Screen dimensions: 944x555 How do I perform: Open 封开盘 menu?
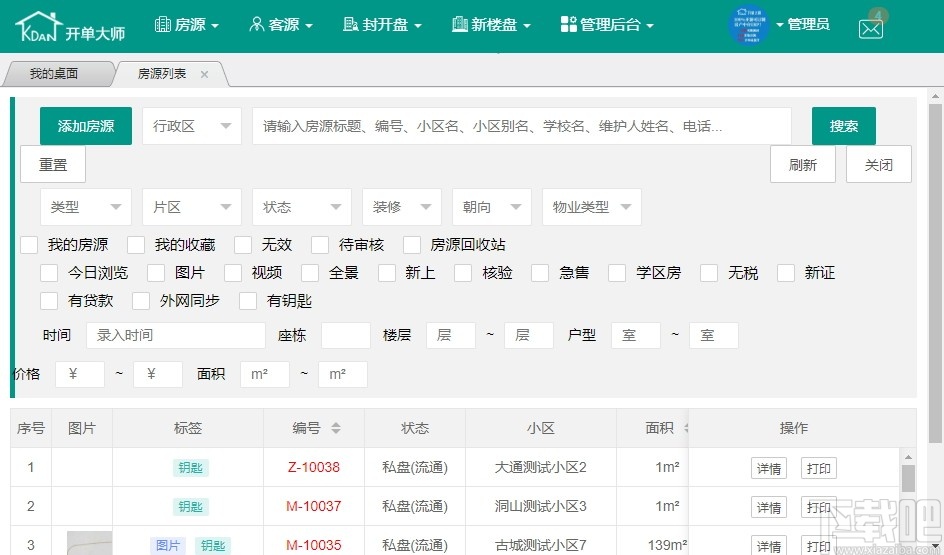(382, 25)
